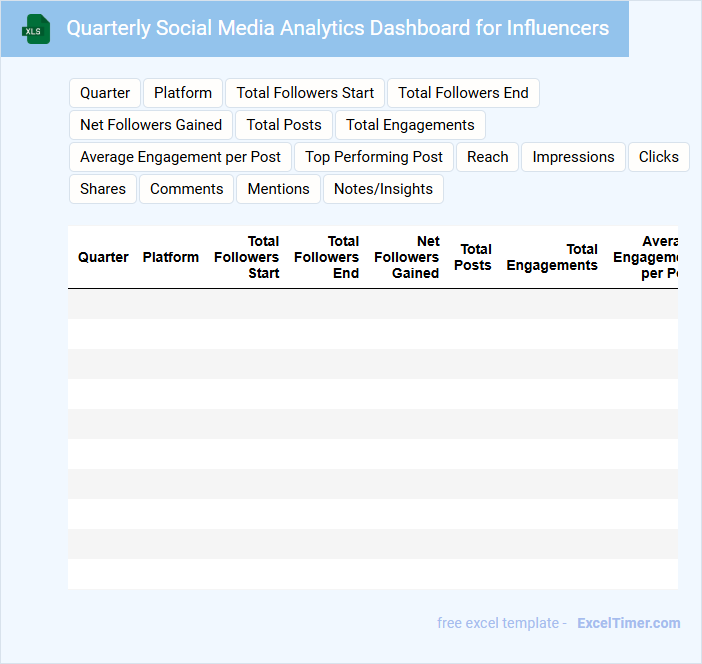Image resolution: width=702 pixels, height=664 pixels.
Task: Select the Reach tag
Action: tap(487, 157)
